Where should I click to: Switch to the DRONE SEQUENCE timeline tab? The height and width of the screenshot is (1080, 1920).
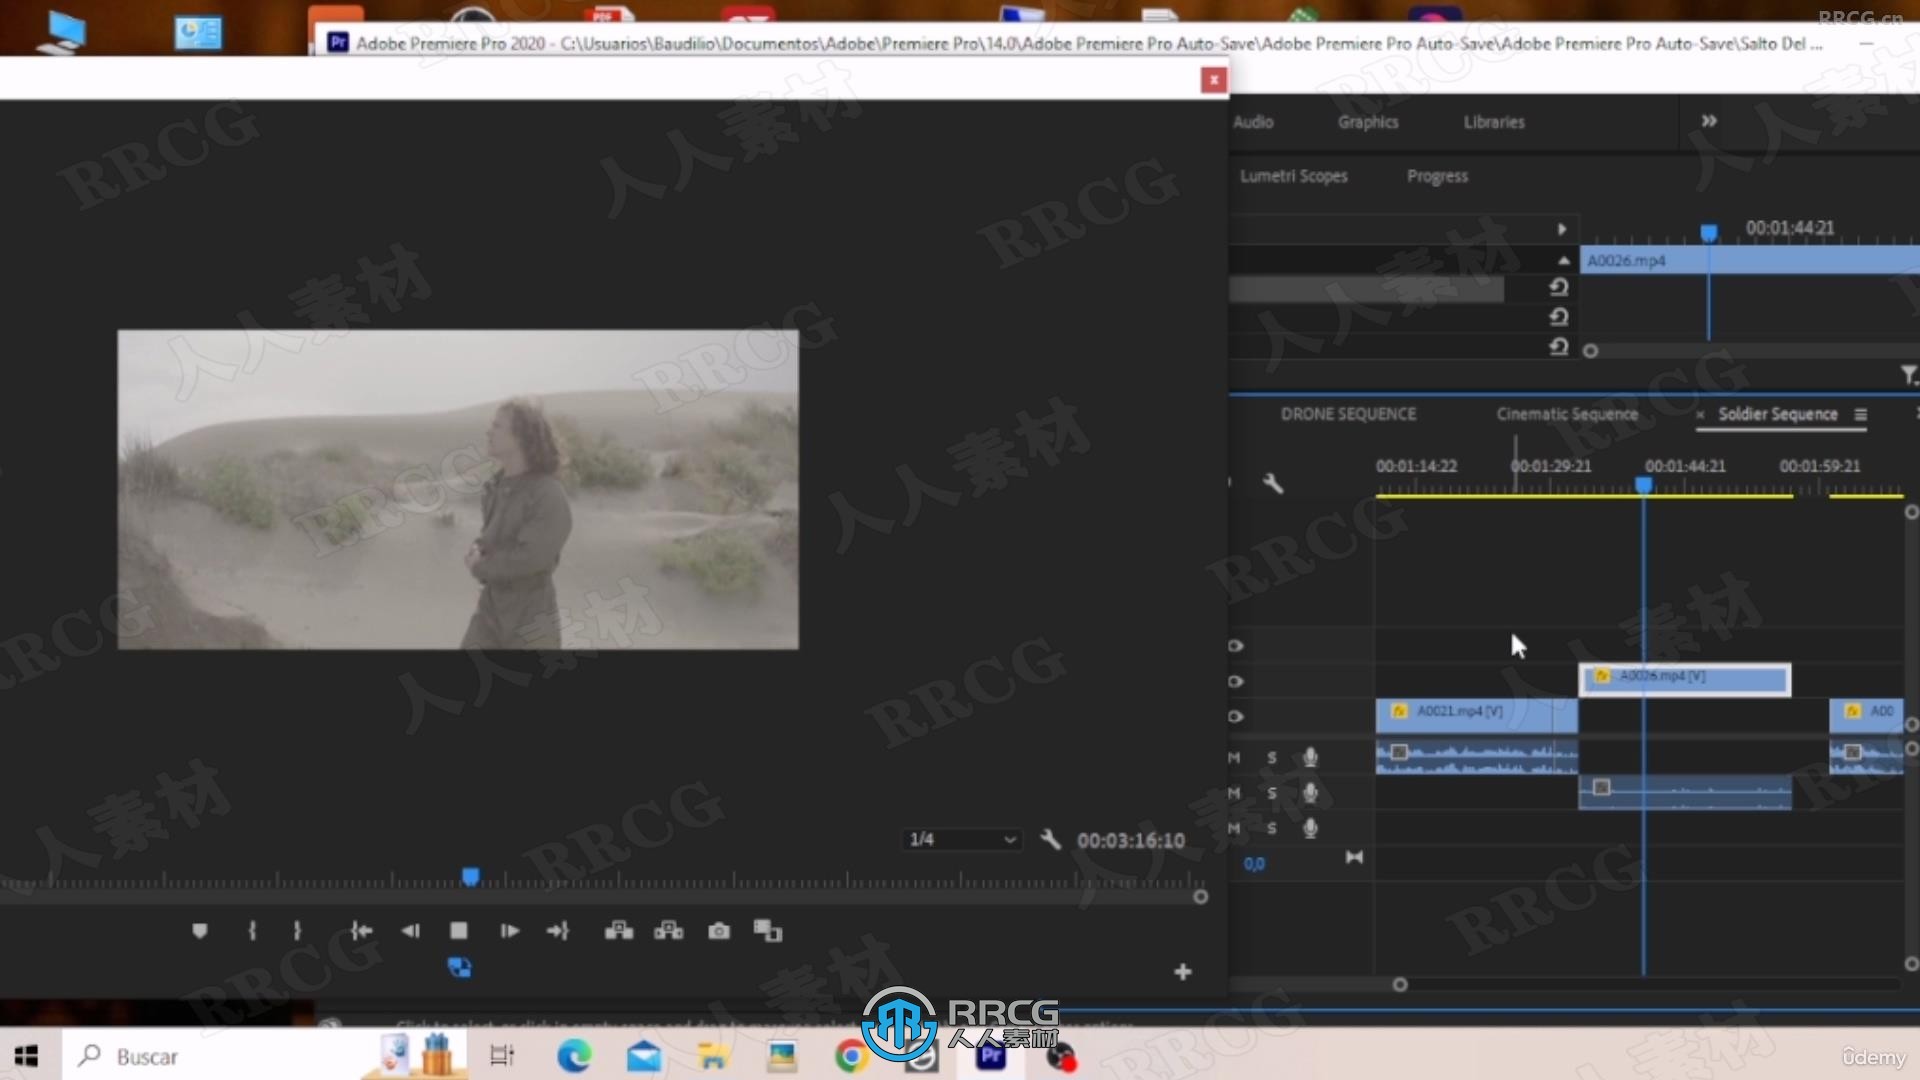tap(1348, 414)
